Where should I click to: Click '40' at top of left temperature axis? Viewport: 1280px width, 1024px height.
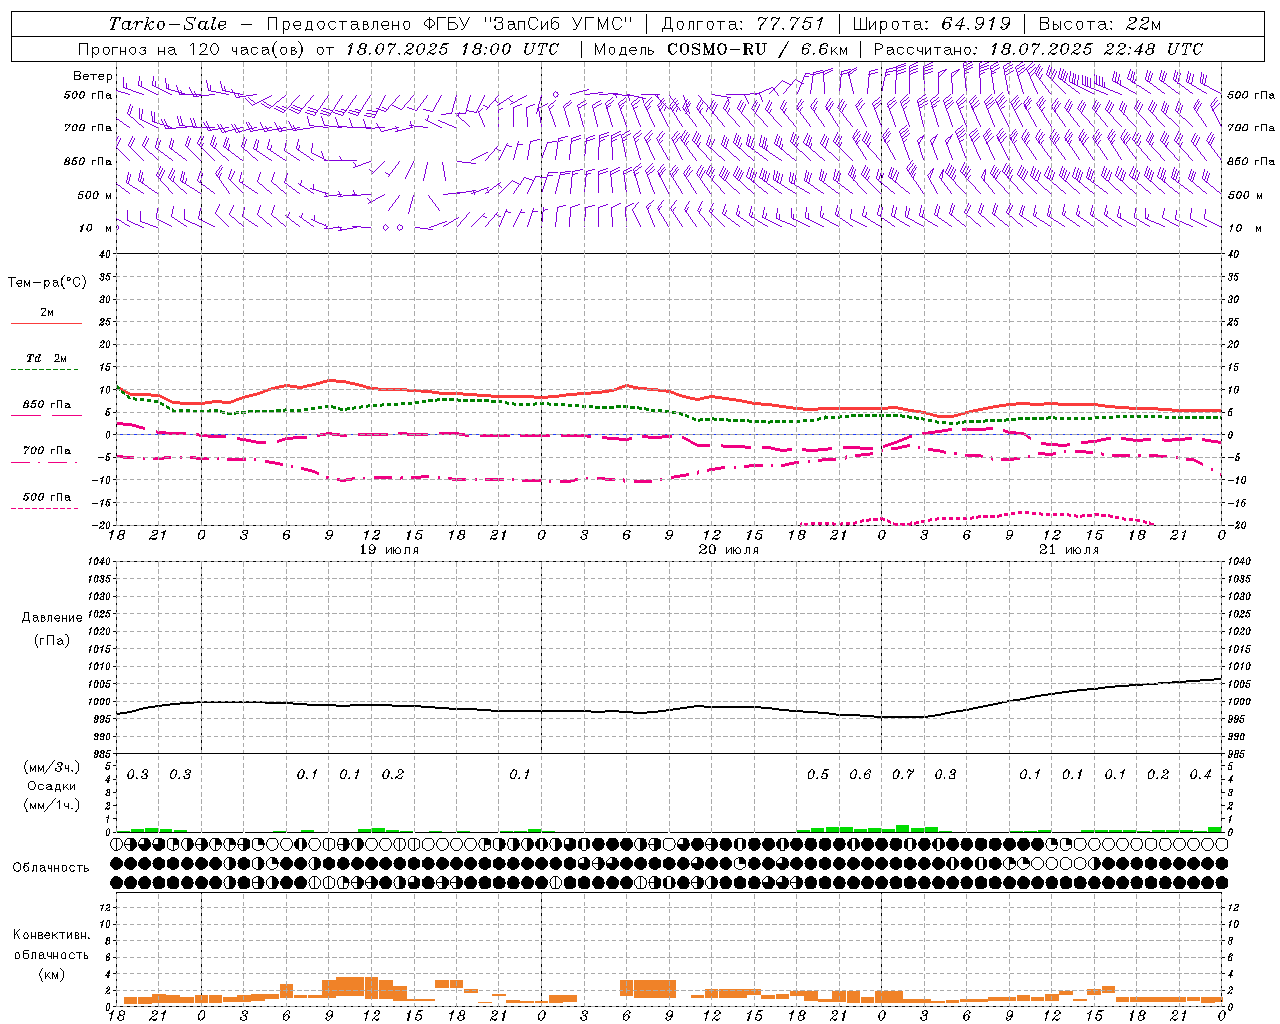(x=105, y=254)
